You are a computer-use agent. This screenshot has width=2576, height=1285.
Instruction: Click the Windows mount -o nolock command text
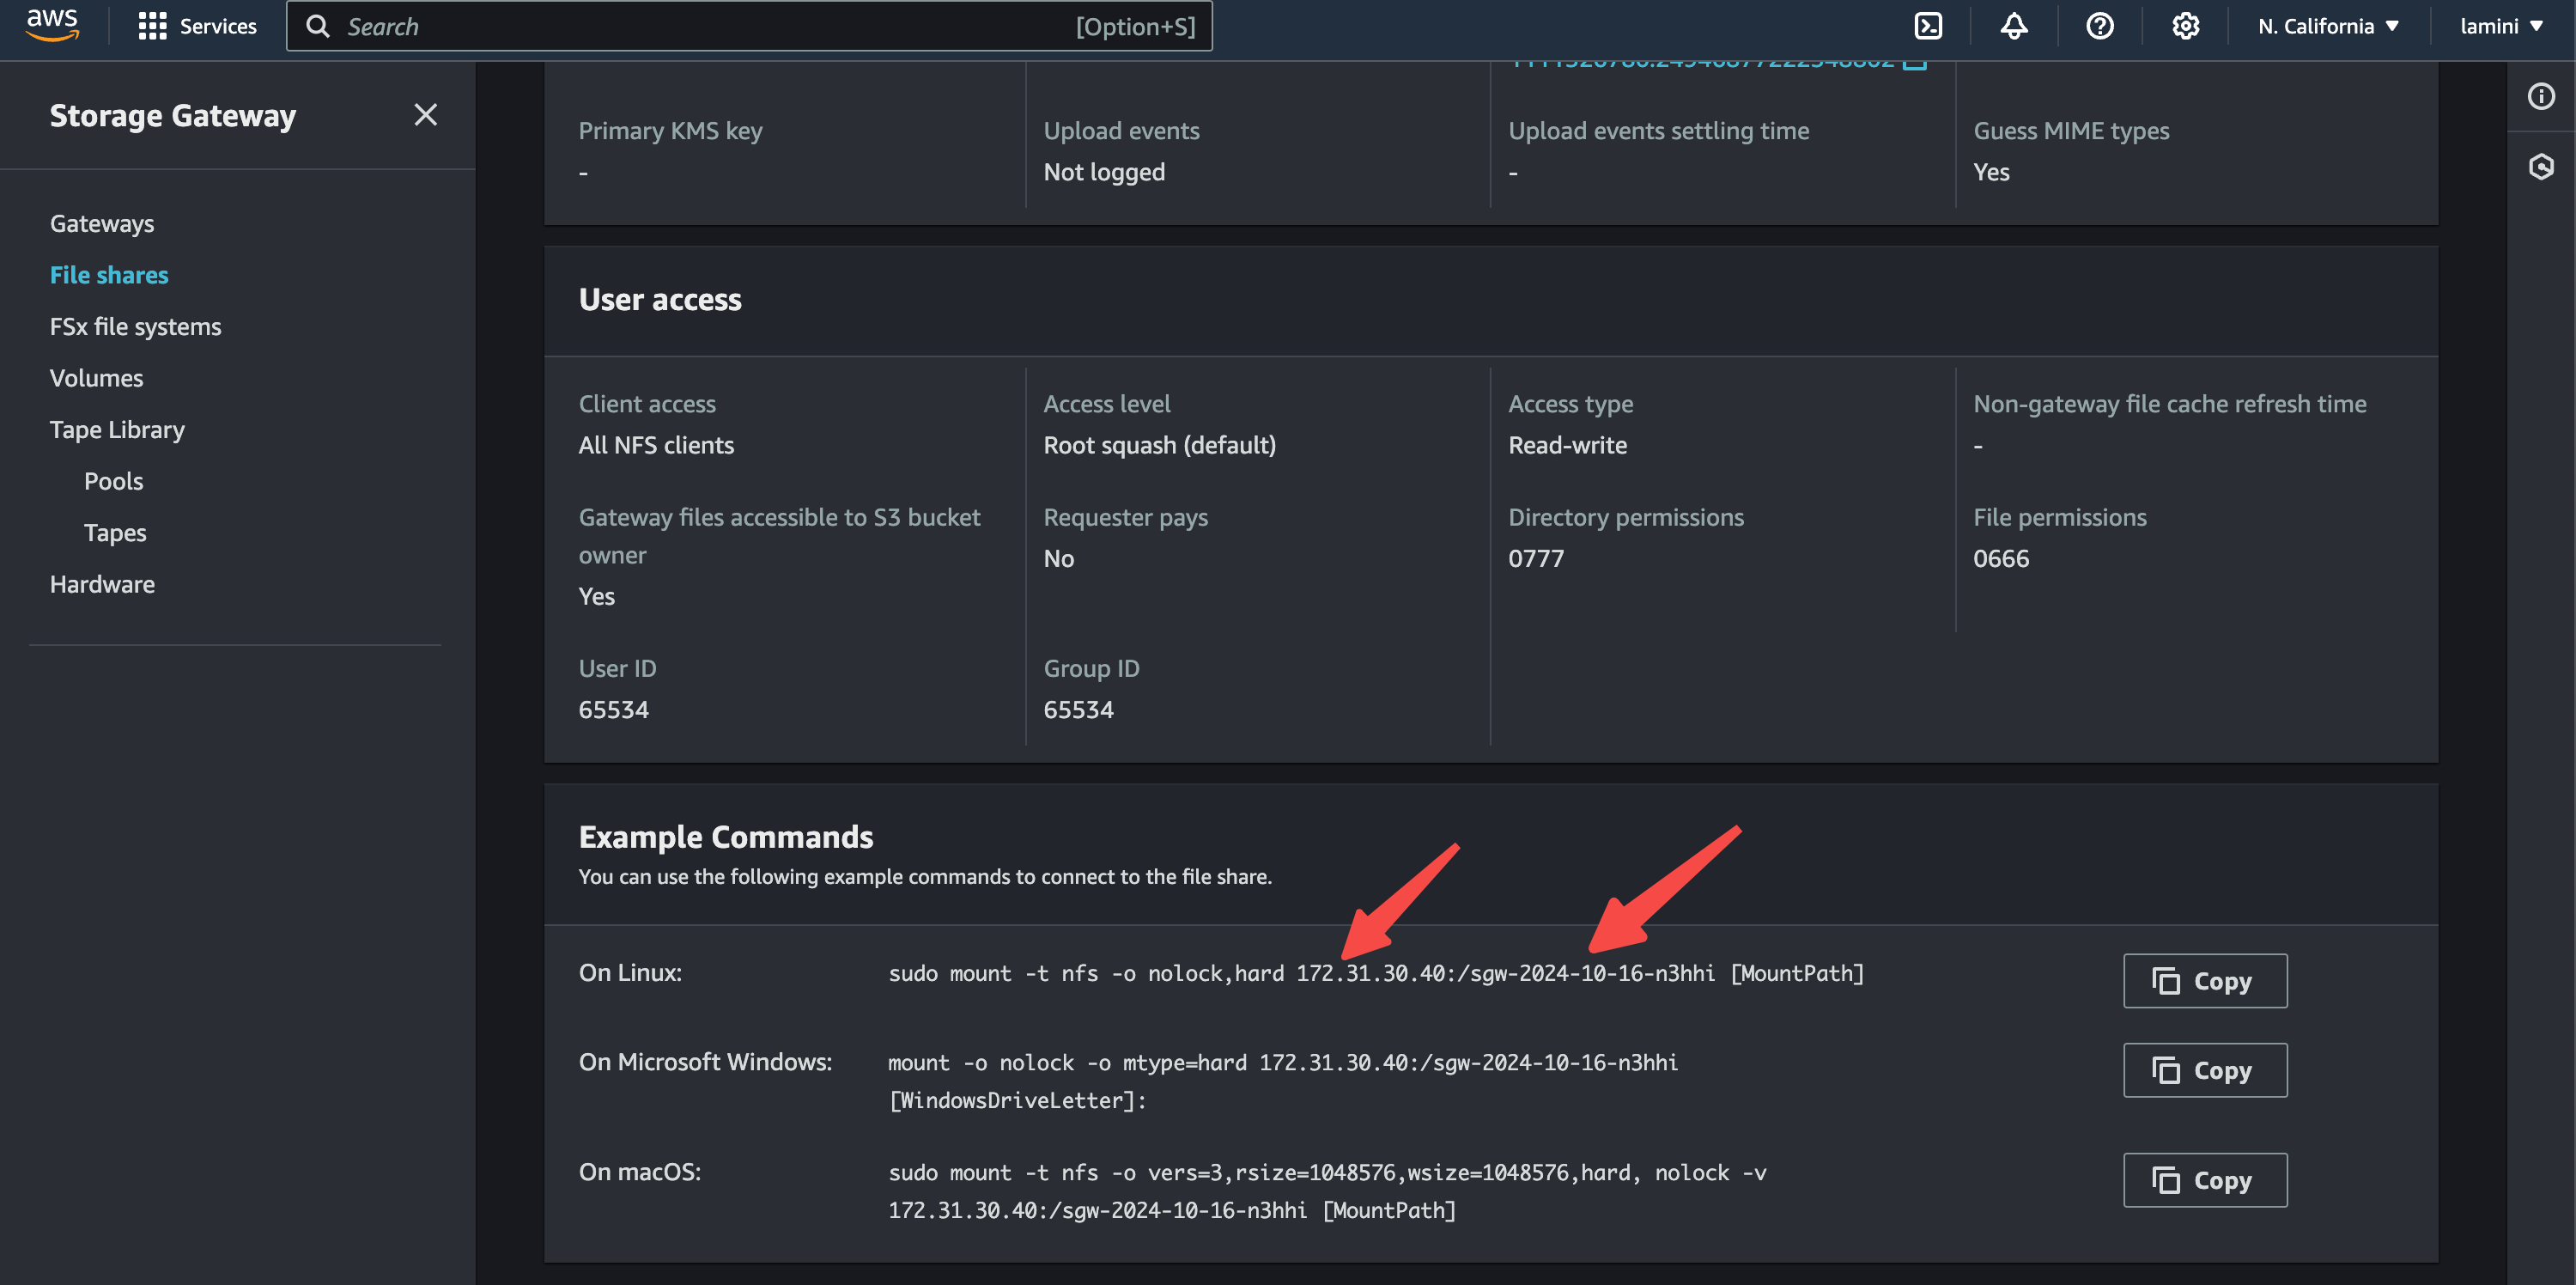coord(1283,1081)
